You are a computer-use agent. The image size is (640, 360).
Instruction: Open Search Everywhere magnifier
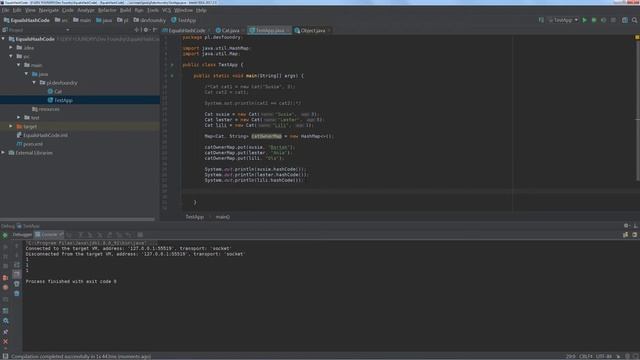[634, 20]
